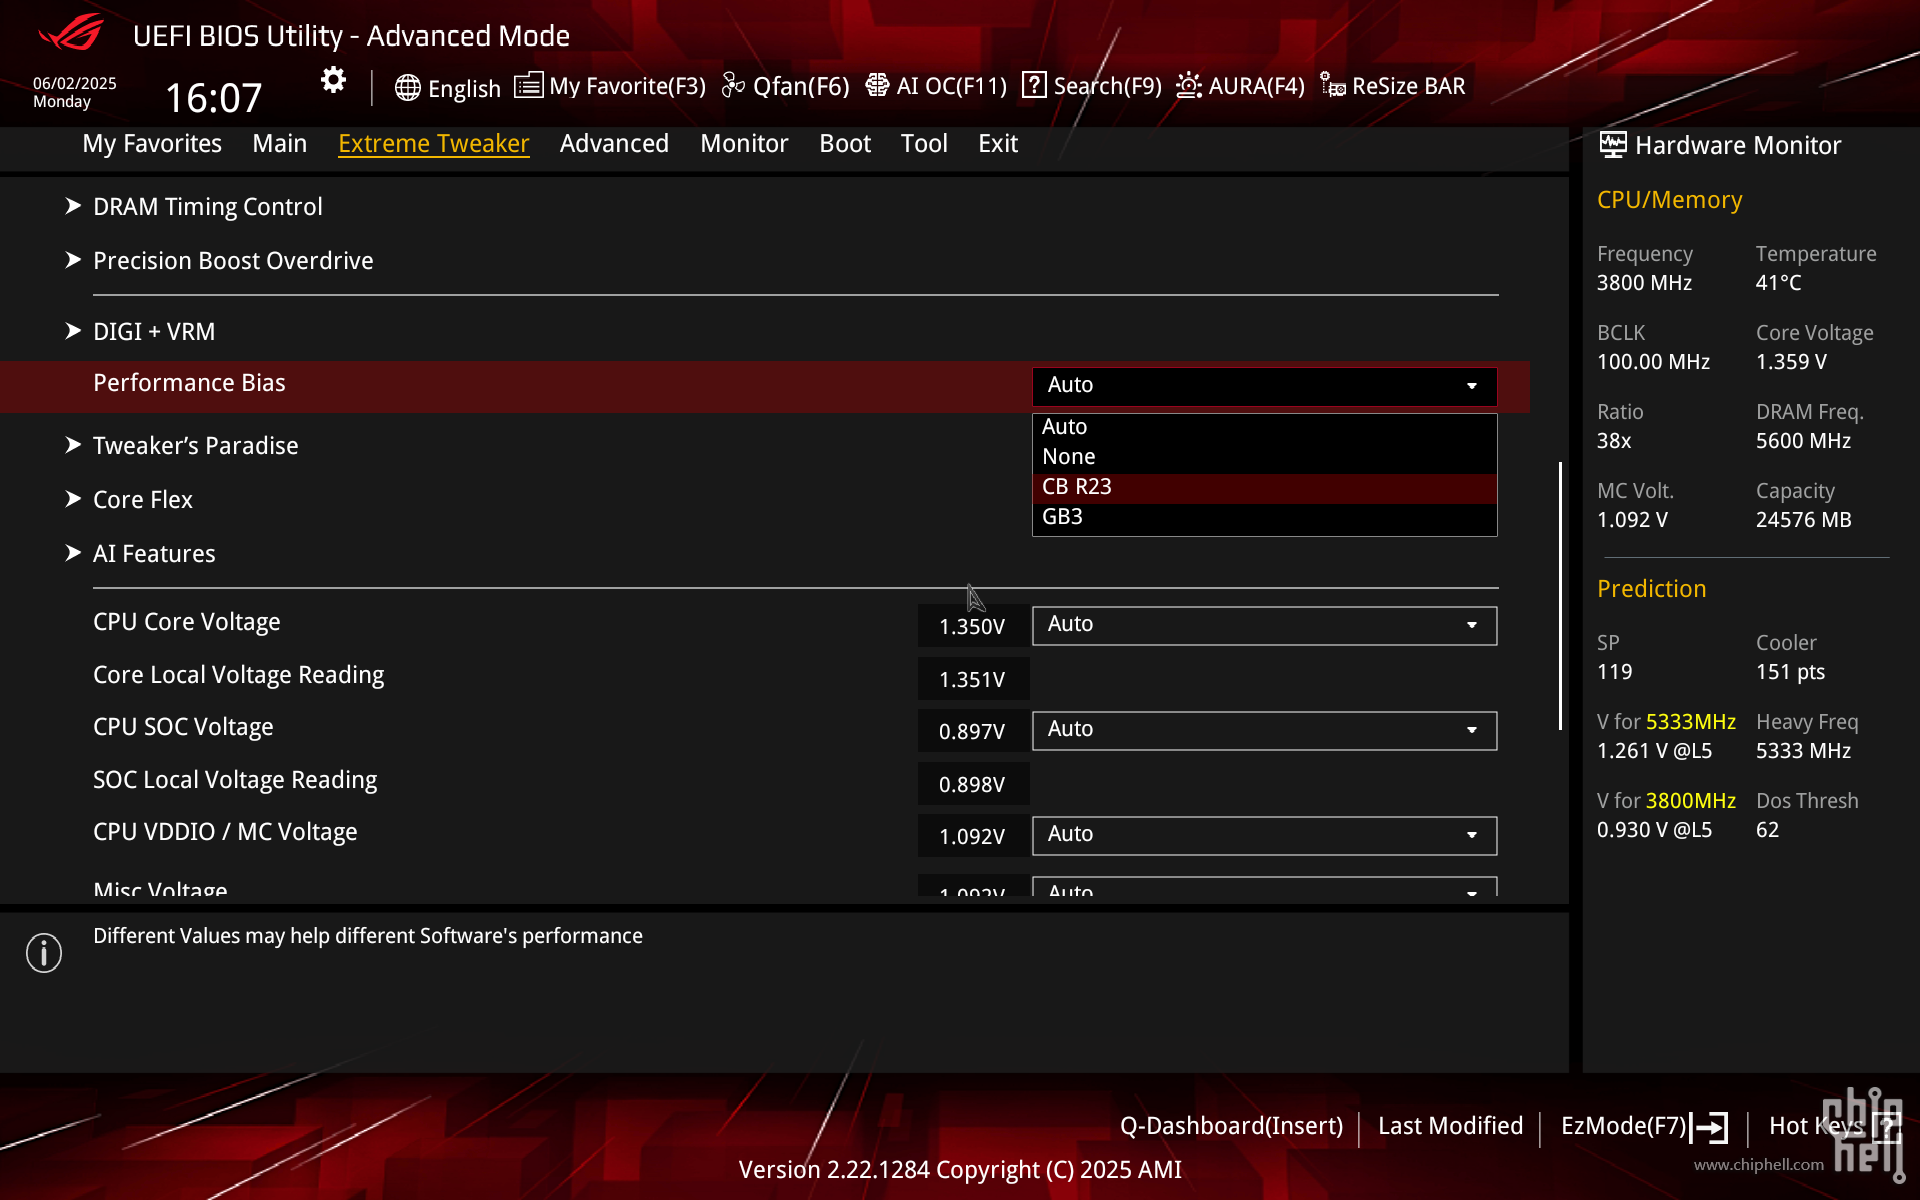Click the 06/02/2025 Monday date
This screenshot has height=1200, width=1920.
coord(75,92)
